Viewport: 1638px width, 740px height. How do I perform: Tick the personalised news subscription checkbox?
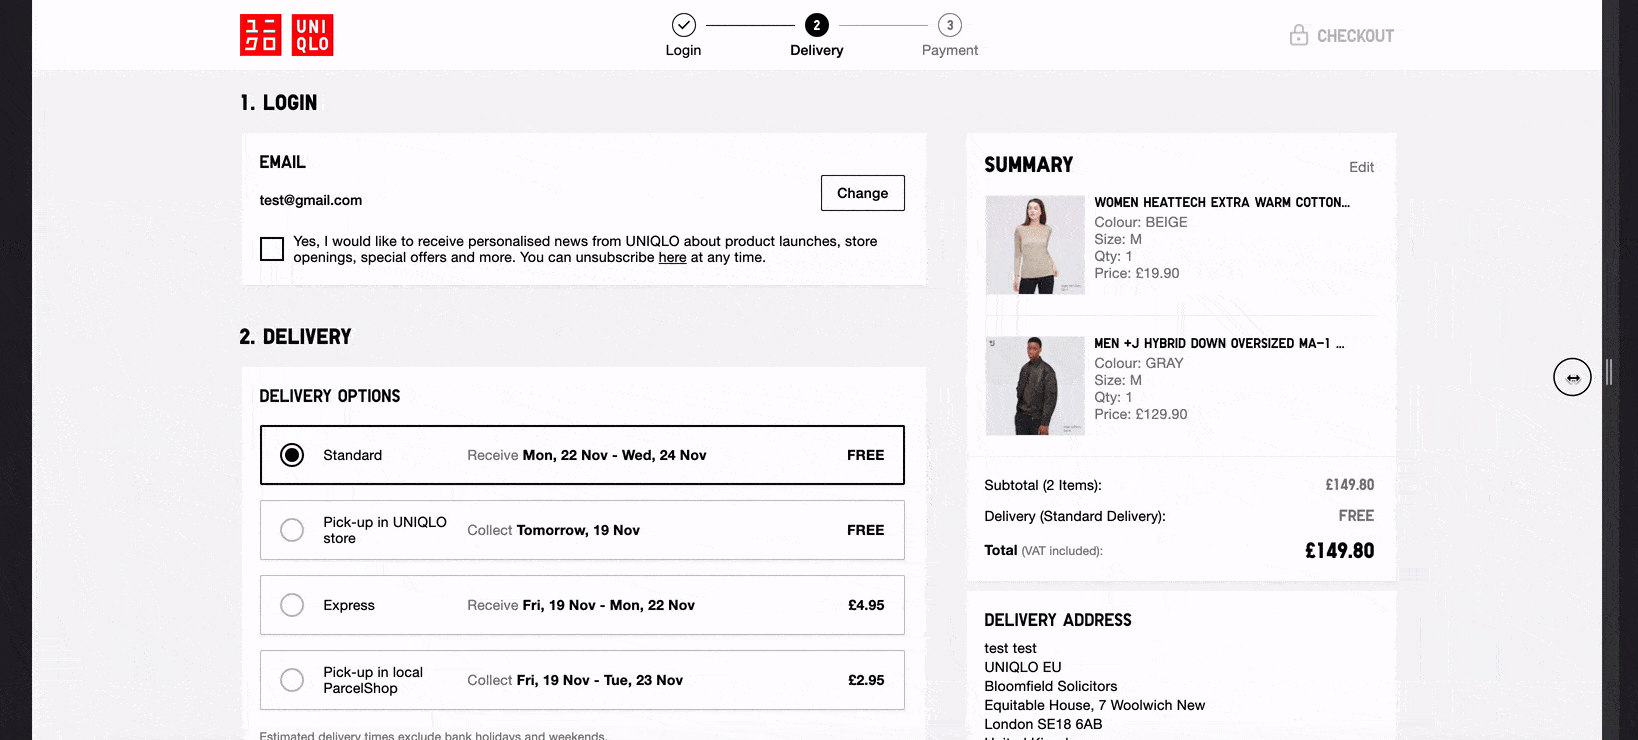click(272, 249)
